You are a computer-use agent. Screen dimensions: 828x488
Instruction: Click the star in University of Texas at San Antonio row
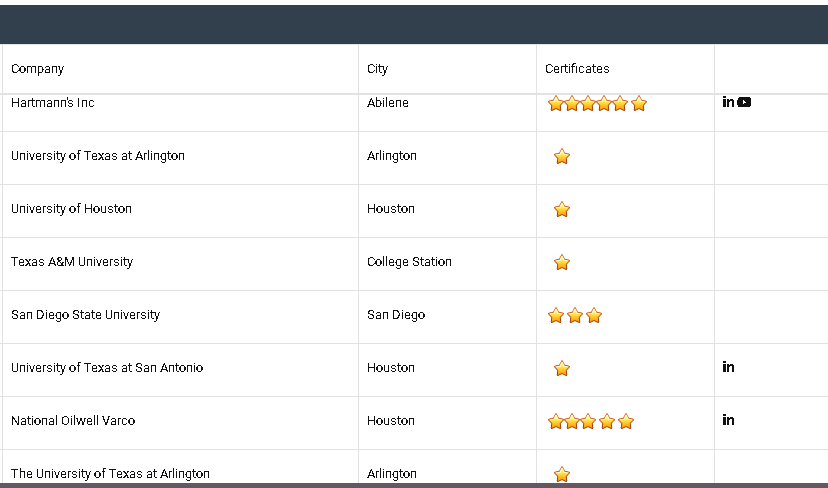point(562,368)
